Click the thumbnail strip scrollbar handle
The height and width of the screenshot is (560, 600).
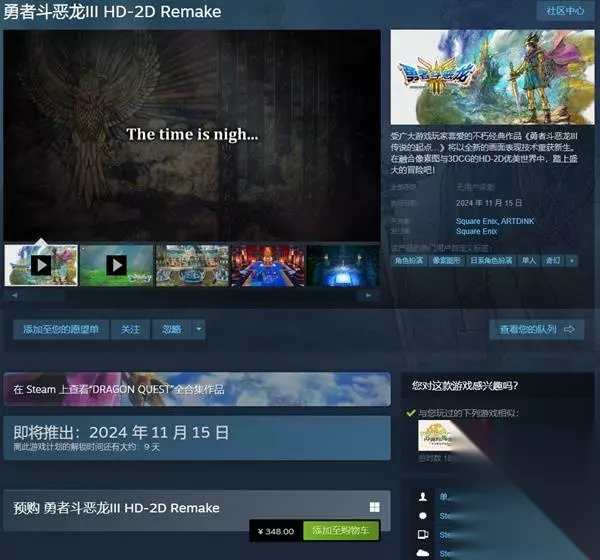click(x=45, y=295)
